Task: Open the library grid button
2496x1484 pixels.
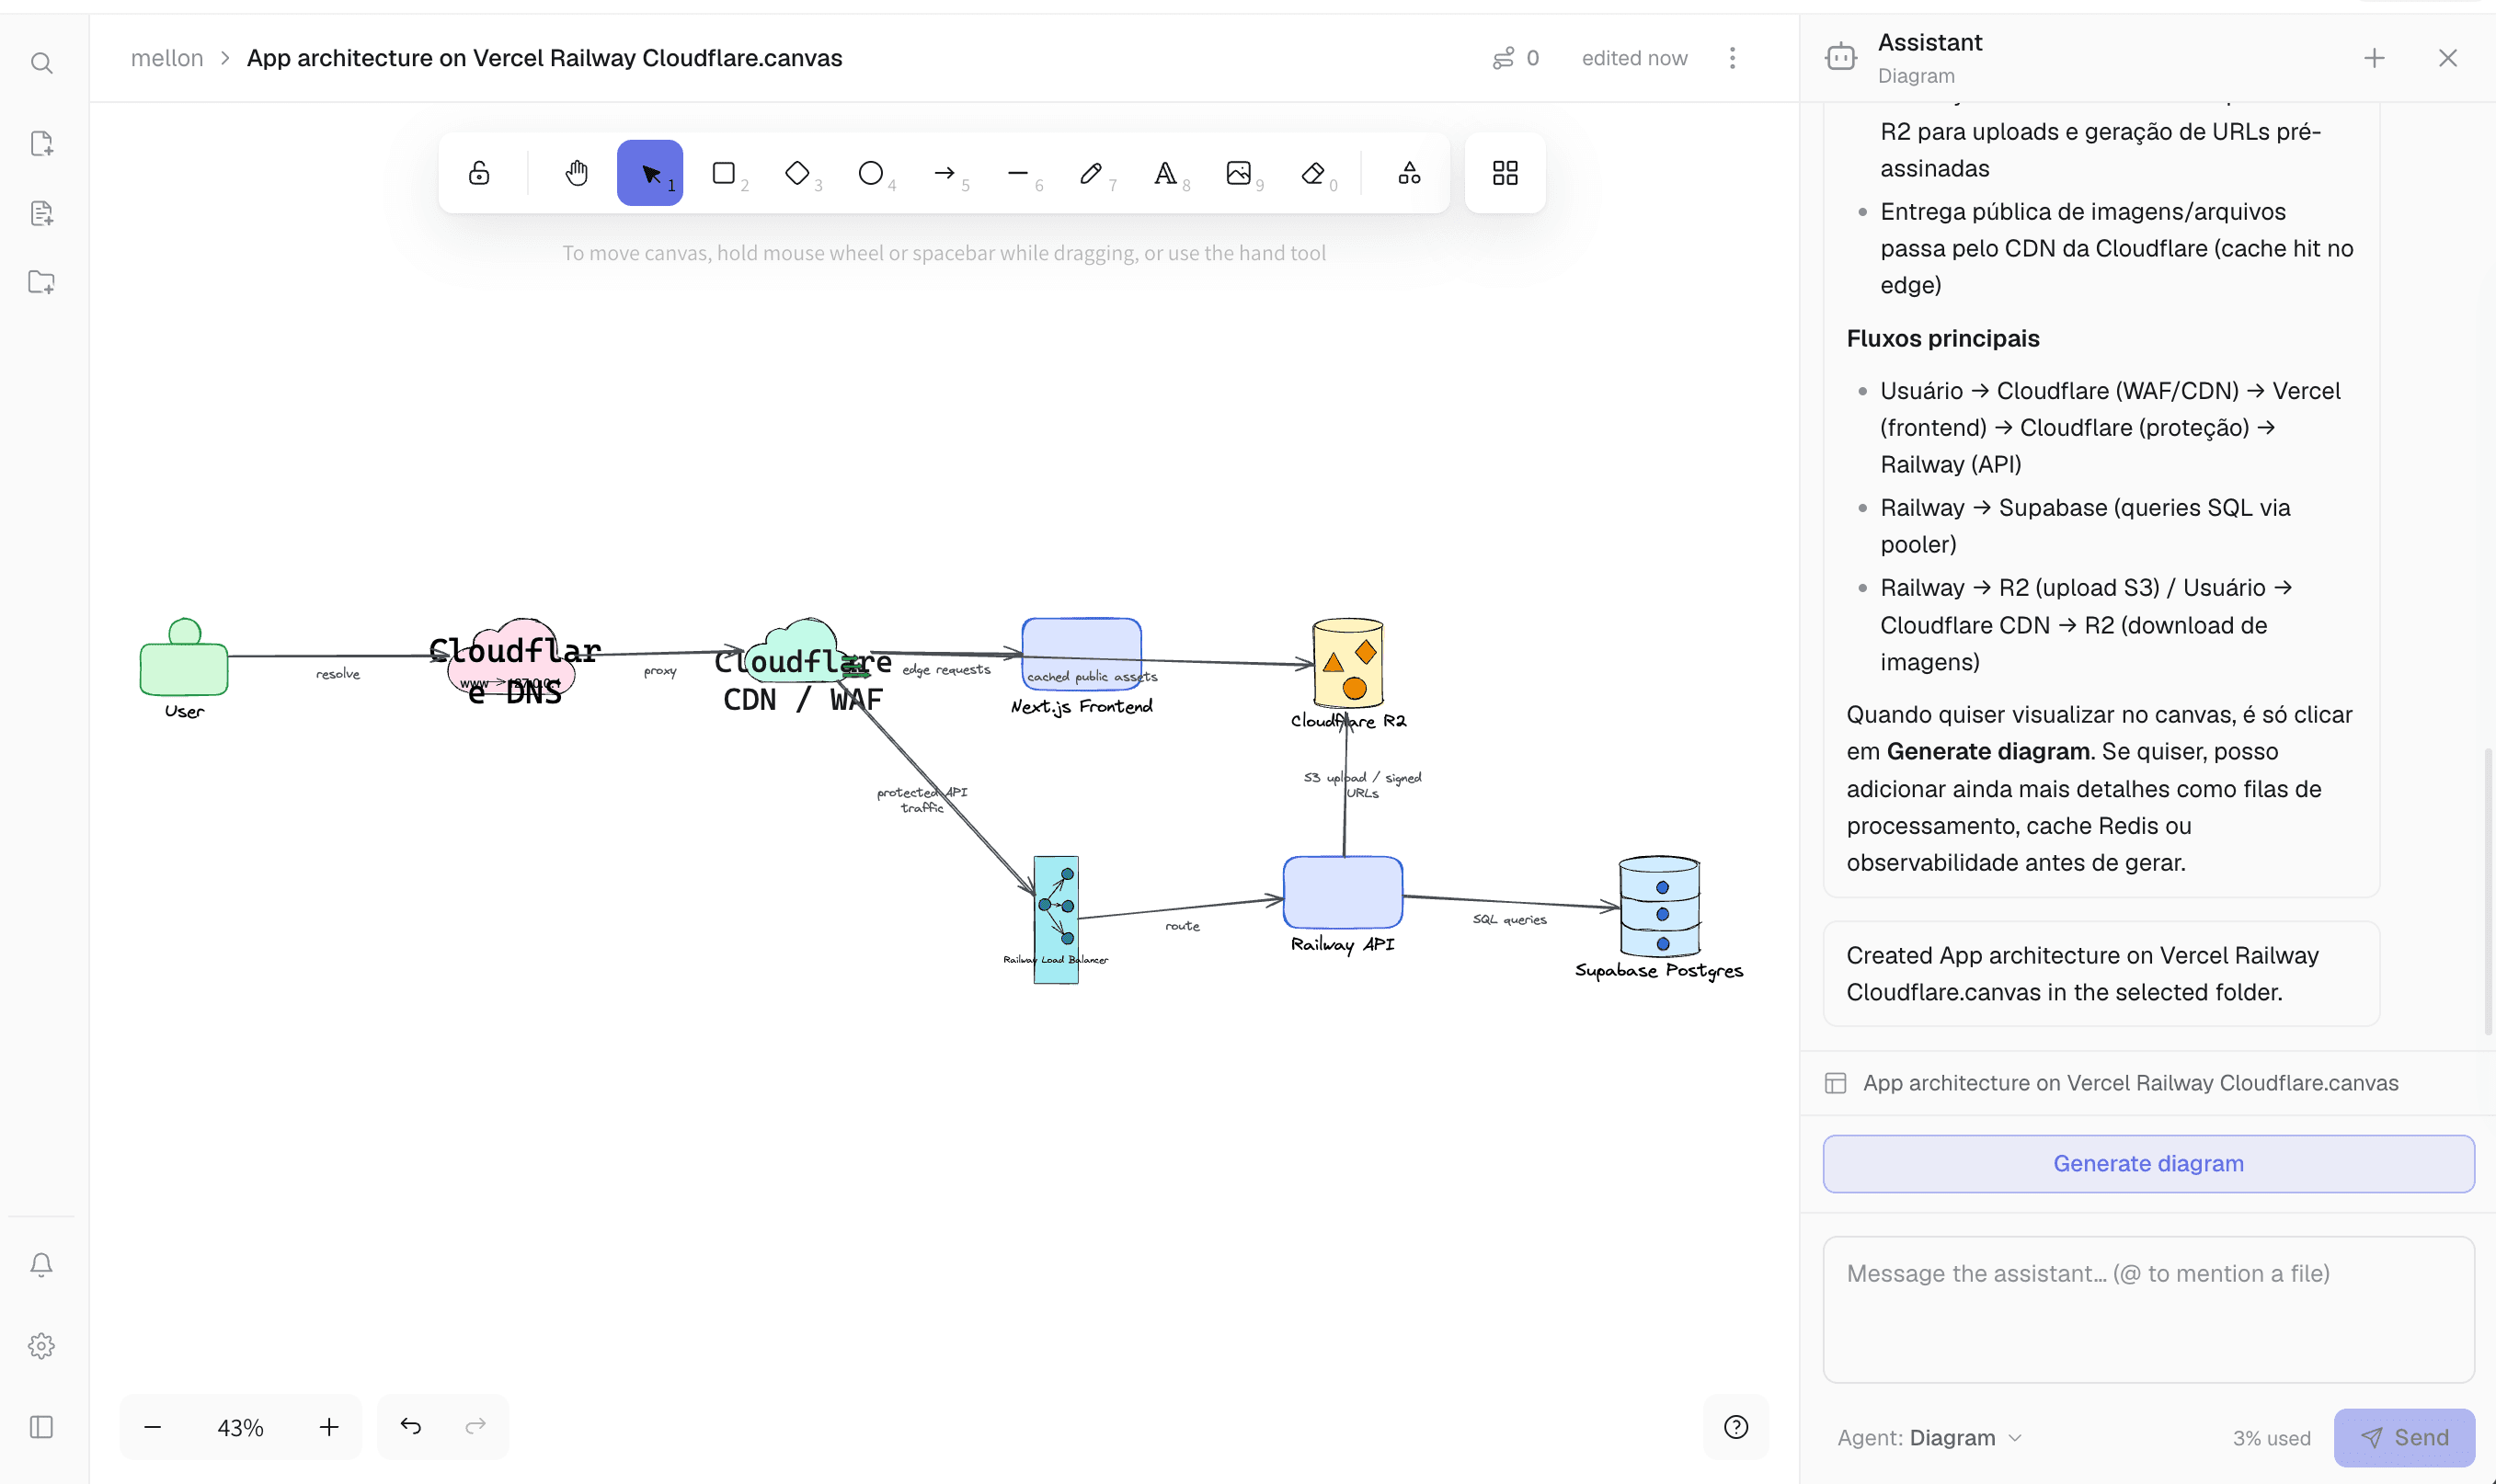Action: [1505, 173]
